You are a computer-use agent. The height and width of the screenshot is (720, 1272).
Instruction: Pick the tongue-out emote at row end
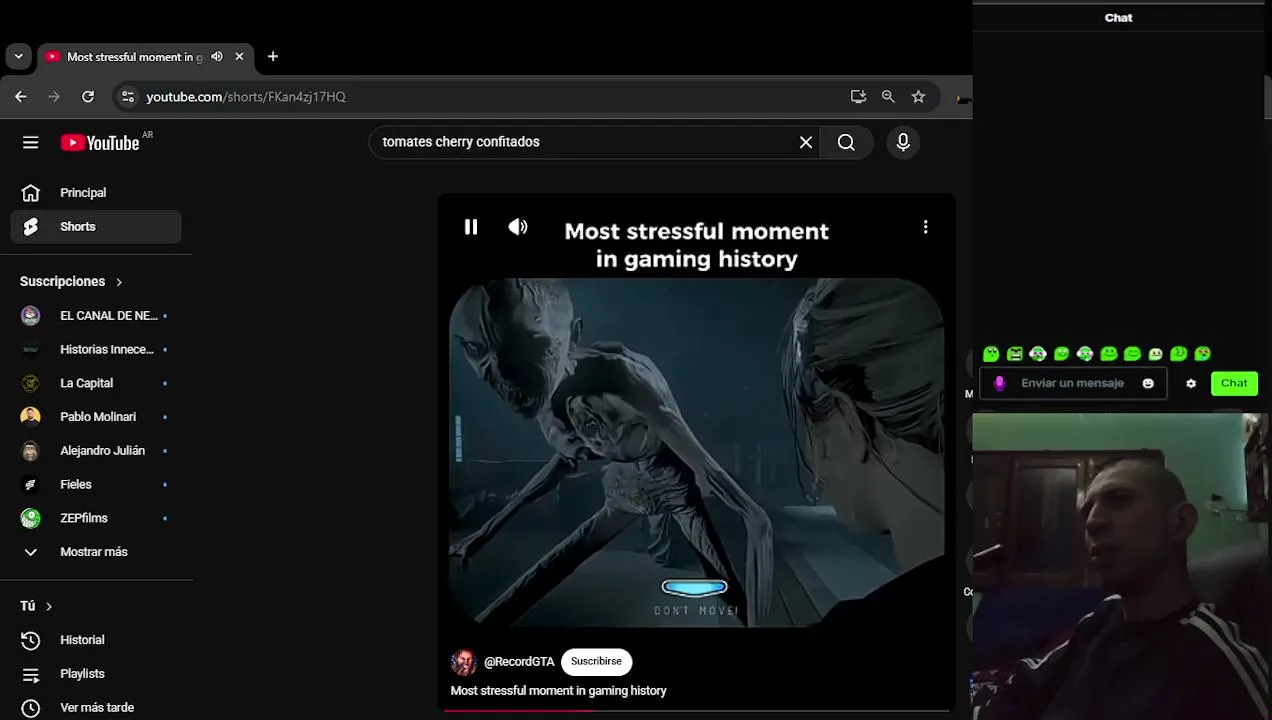pyautogui.click(x=1203, y=354)
